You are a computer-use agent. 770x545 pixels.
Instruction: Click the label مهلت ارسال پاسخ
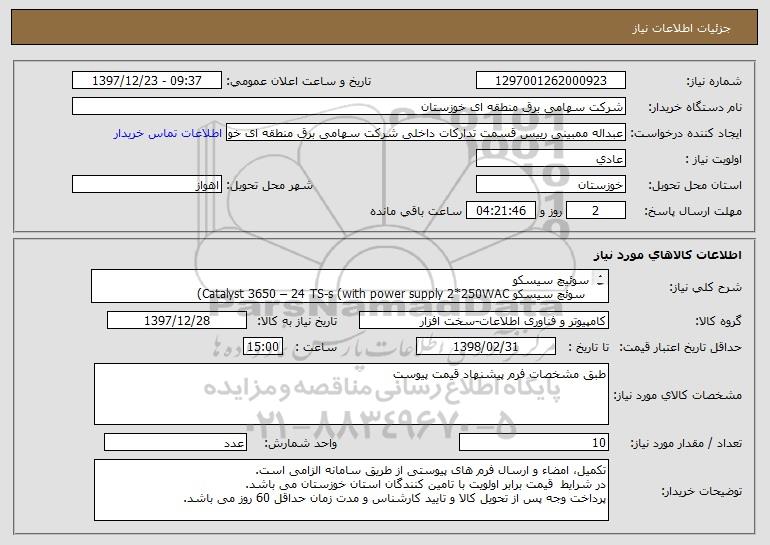[x=693, y=211]
